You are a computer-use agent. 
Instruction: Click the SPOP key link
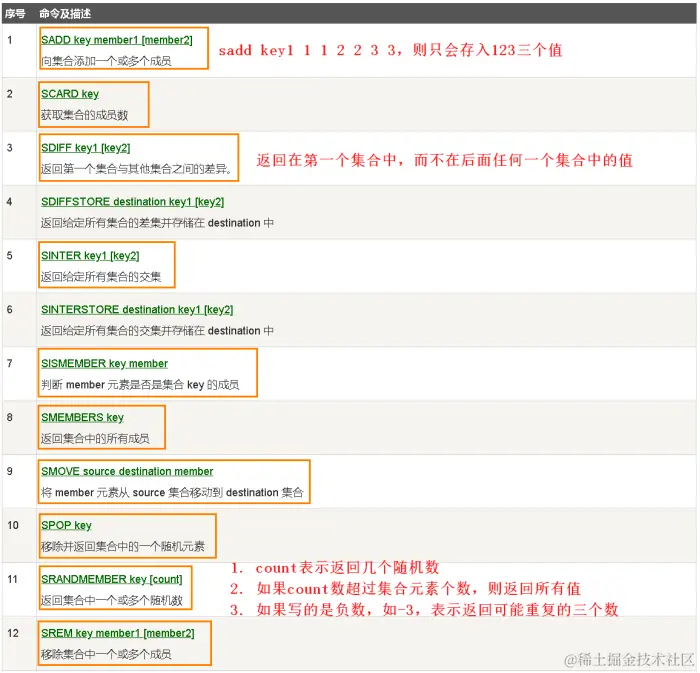pyautogui.click(x=66, y=526)
